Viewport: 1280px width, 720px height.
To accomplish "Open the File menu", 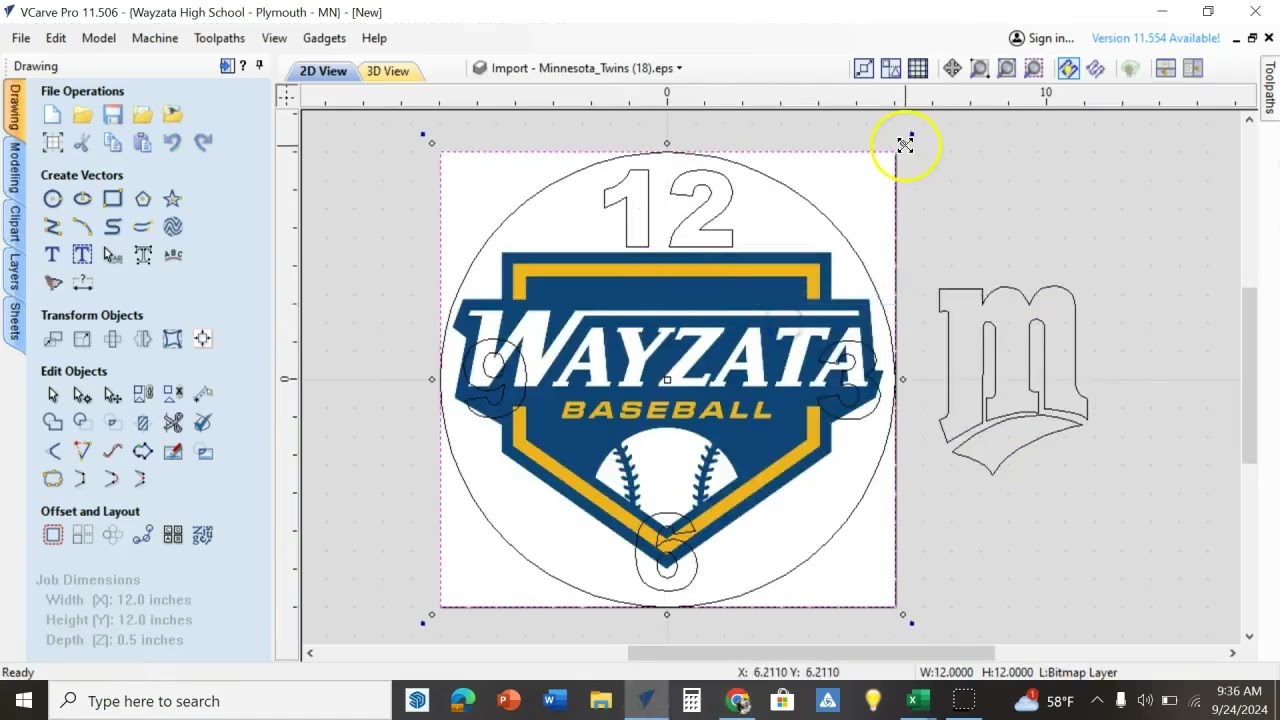I will click(21, 38).
